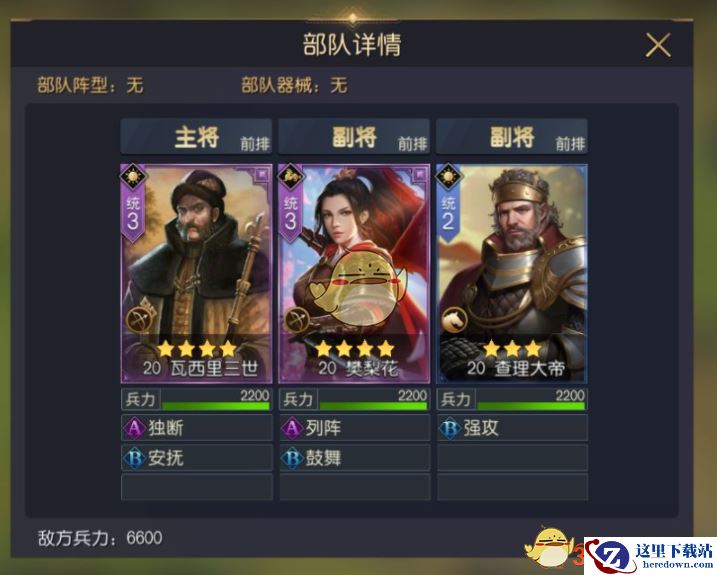Close the 部队详情 dialog

[658, 45]
